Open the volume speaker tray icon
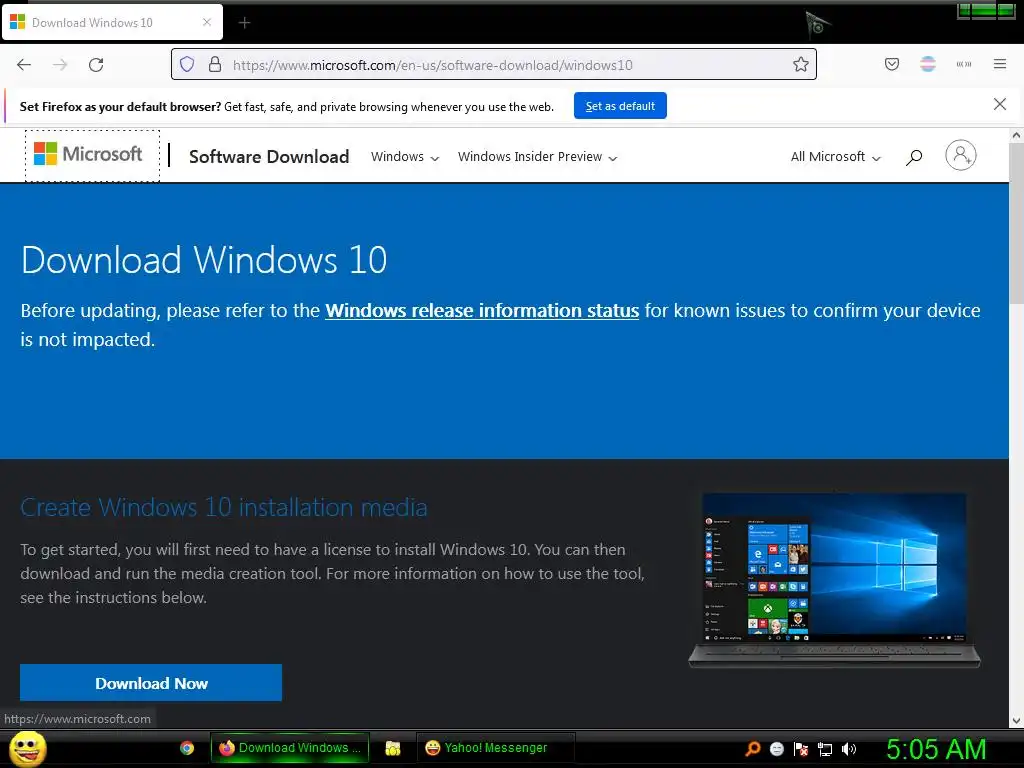The image size is (1024, 768). pos(848,749)
